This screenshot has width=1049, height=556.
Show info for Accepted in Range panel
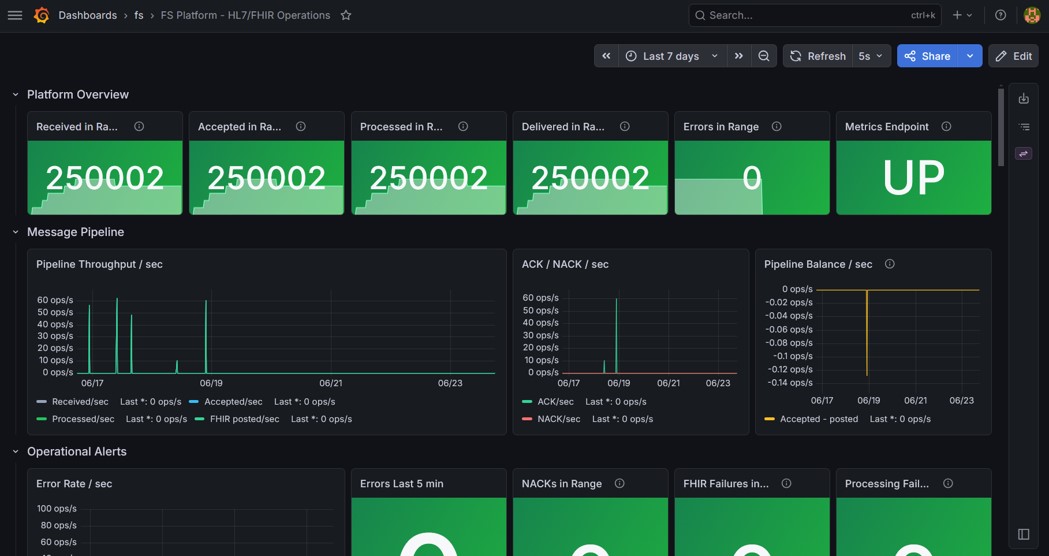(x=301, y=126)
